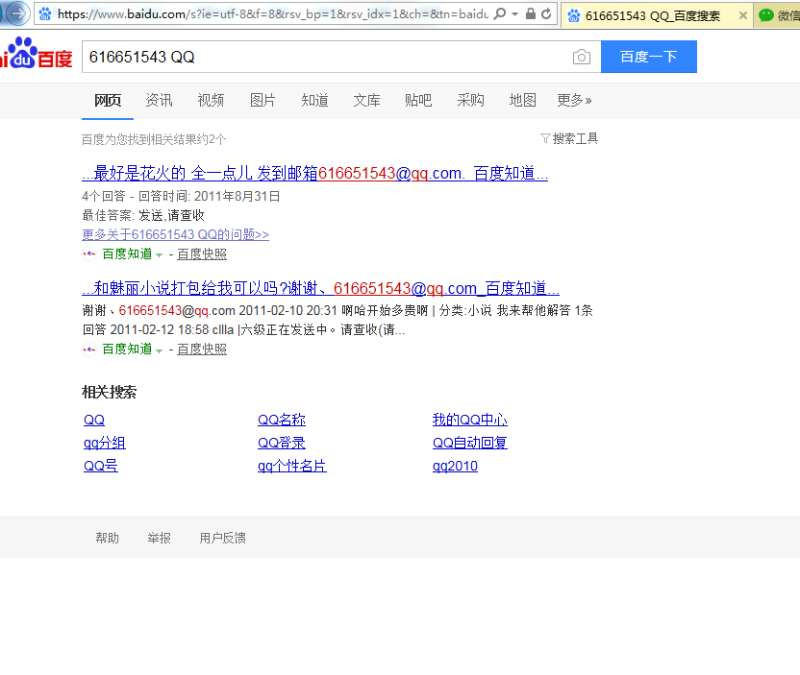Click the 用户反馈 footer link
This screenshot has width=800, height=675.
[x=222, y=538]
